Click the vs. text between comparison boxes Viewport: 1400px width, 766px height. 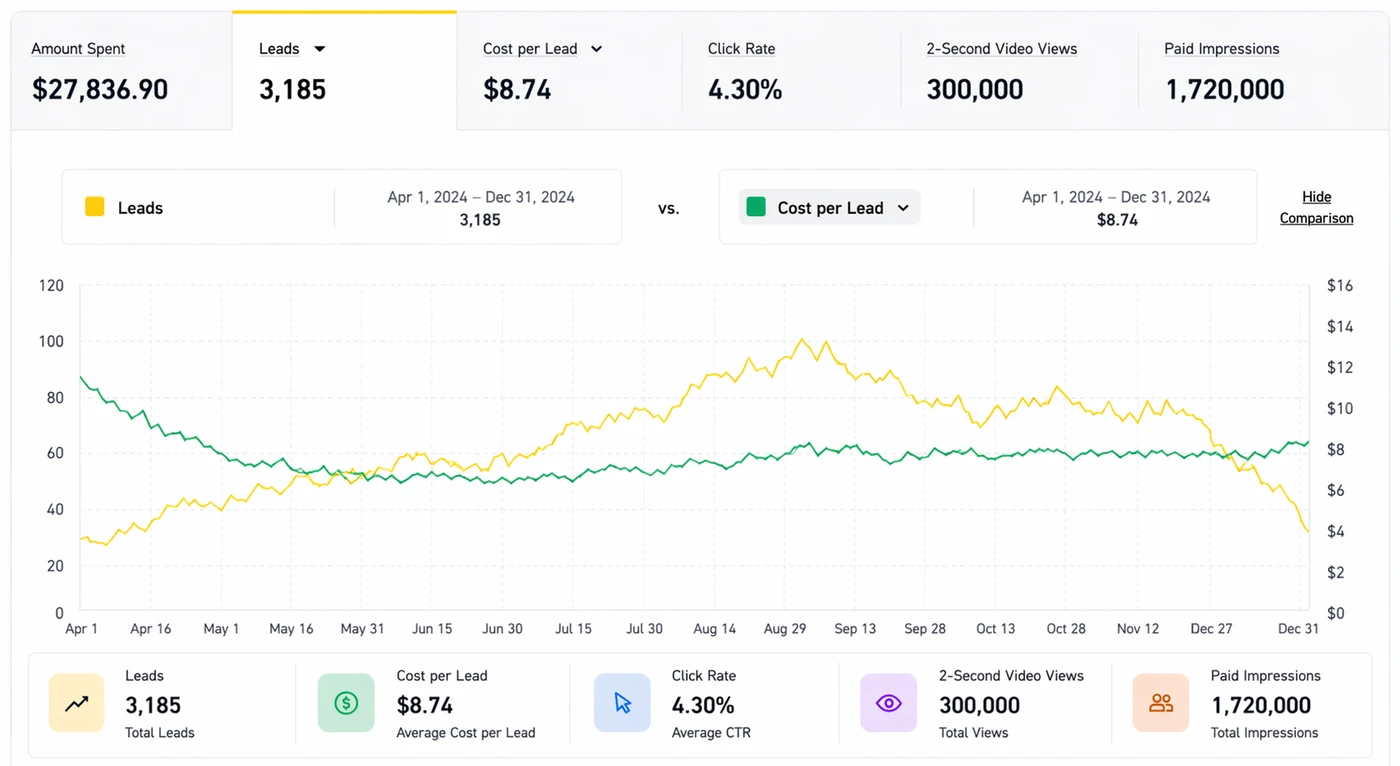[x=668, y=208]
